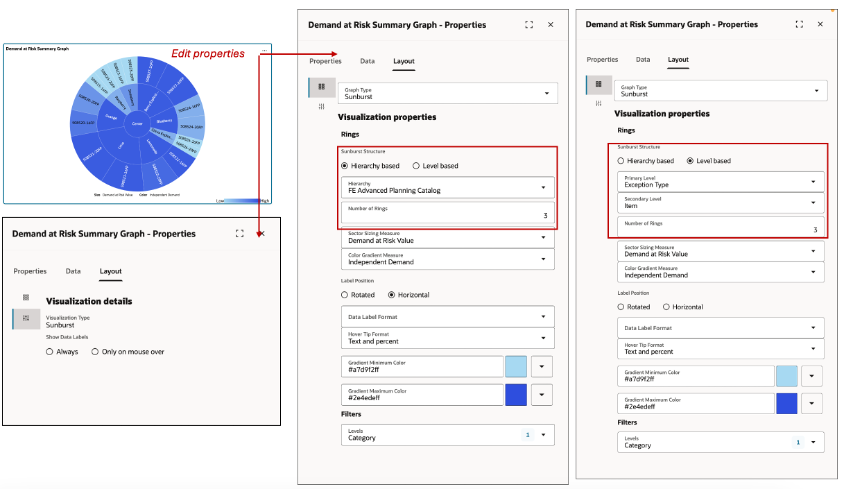
Task: Open Secondary Level dropdown showing Item
Action: point(721,202)
